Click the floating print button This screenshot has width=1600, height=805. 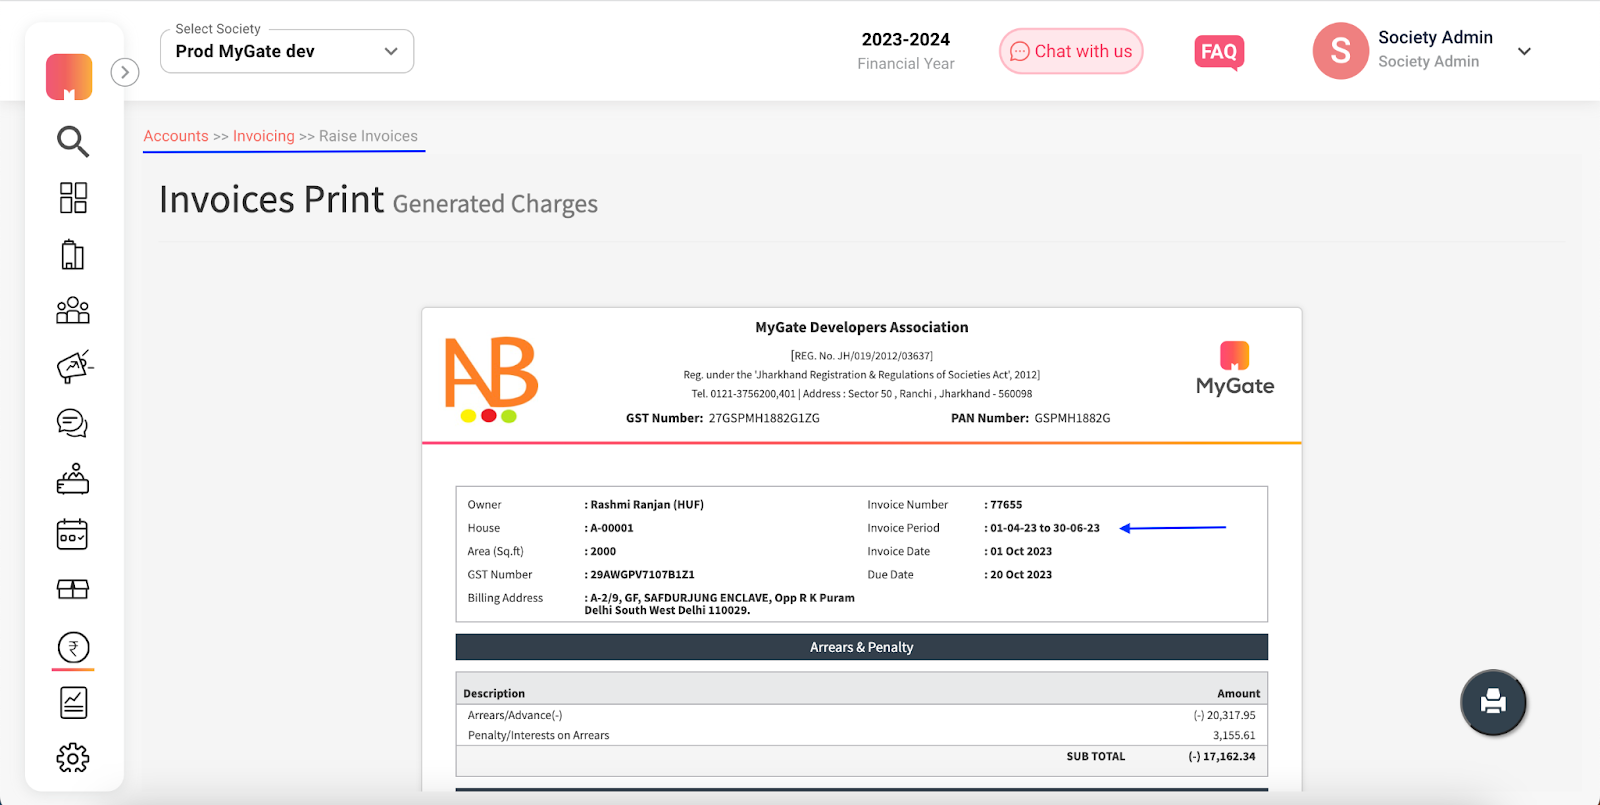coord(1493,702)
